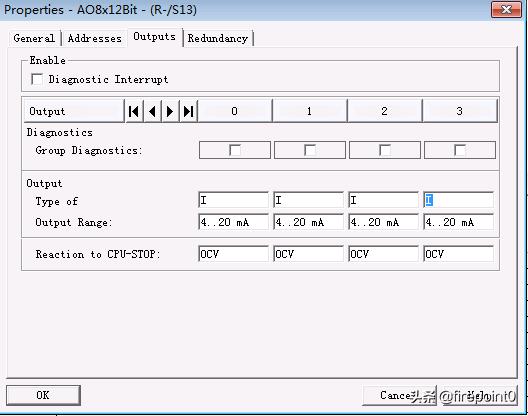Enable the Diagnostic Interrupt checkbox
The width and height of the screenshot is (528, 416).
[37, 79]
